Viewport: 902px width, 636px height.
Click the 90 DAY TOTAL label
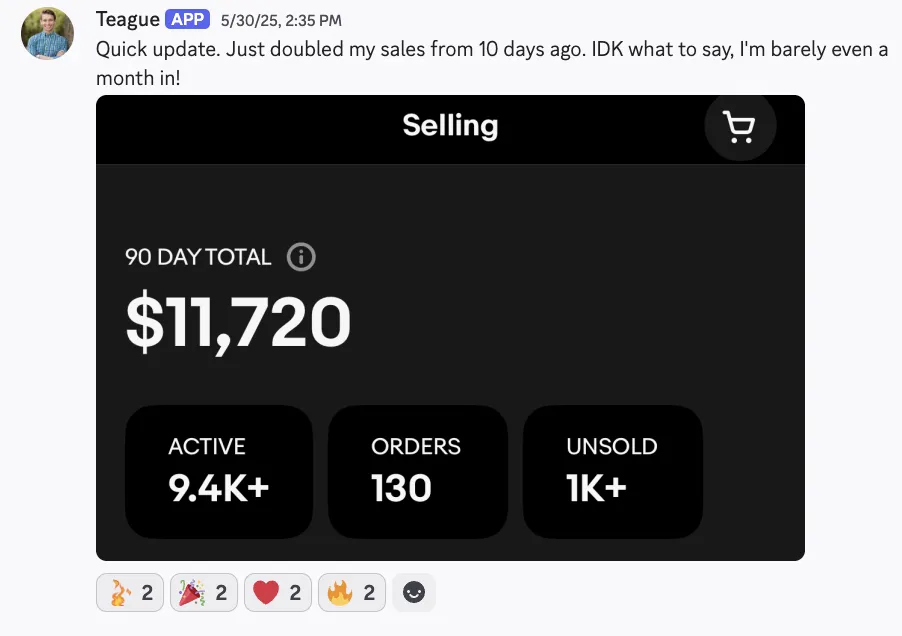(198, 257)
